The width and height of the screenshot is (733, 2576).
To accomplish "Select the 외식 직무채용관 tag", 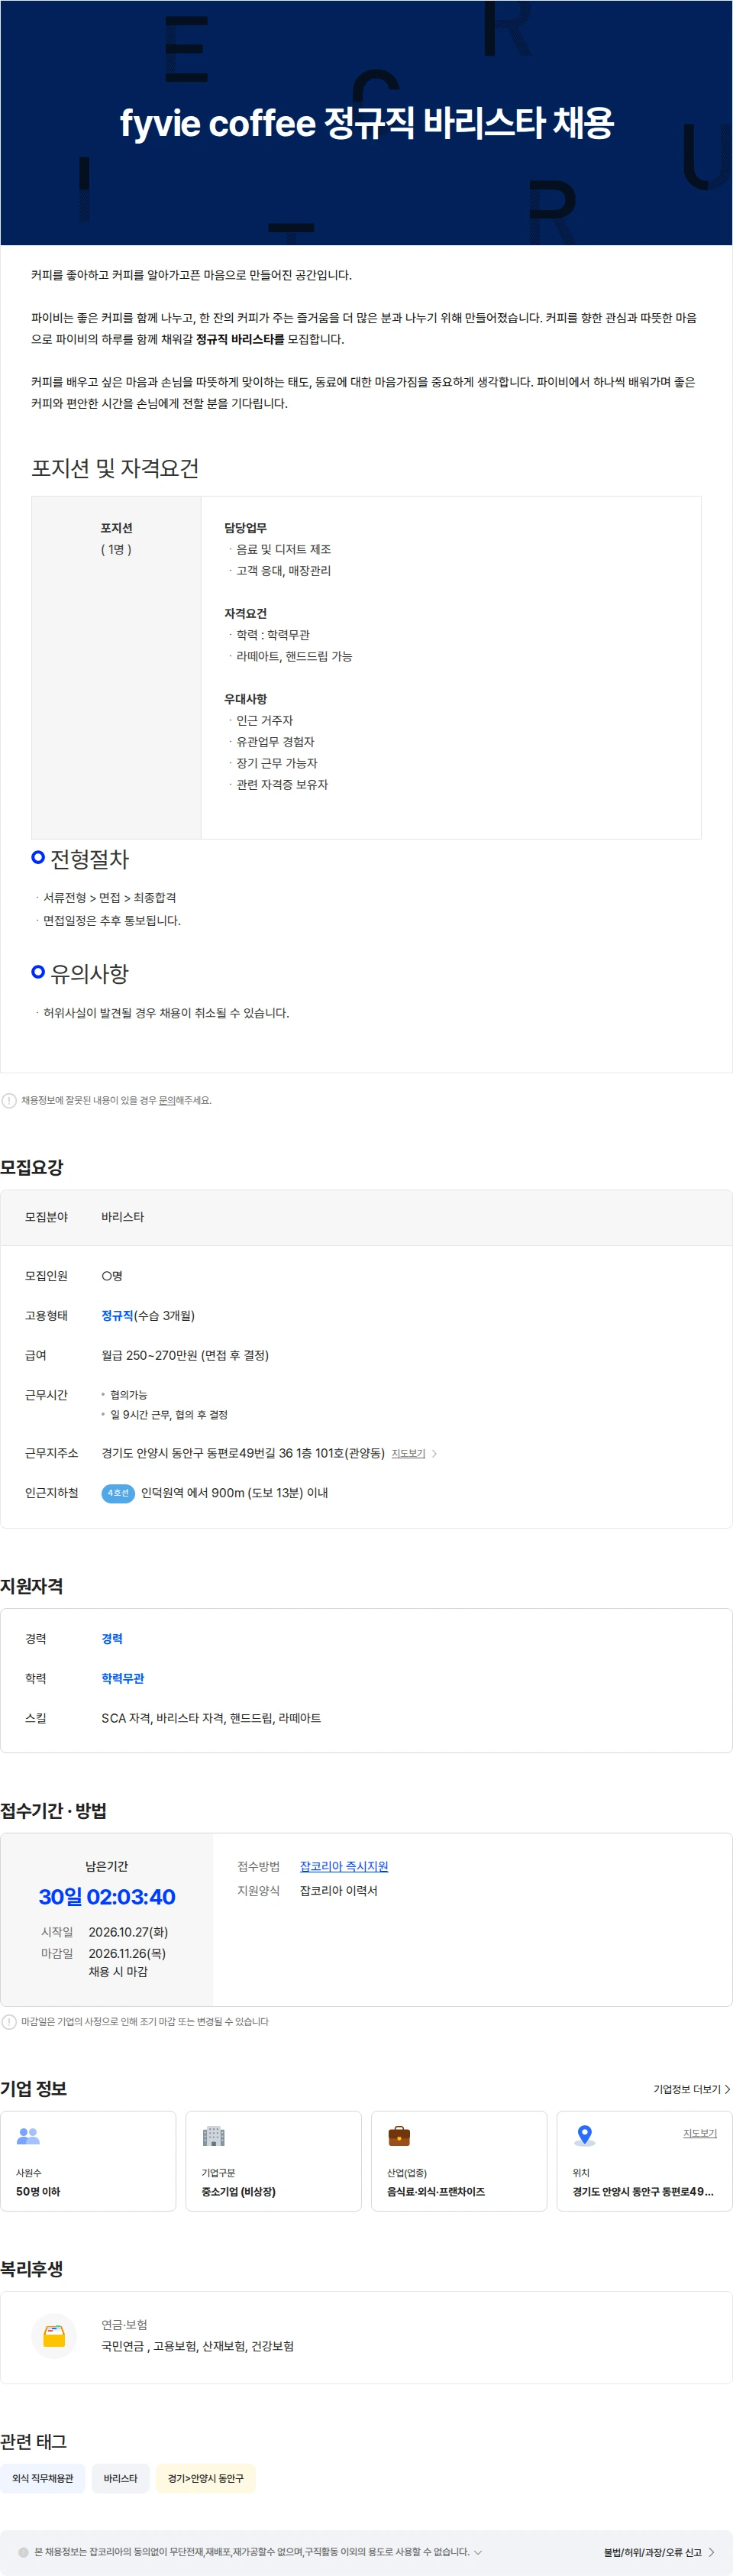I will [x=43, y=2478].
